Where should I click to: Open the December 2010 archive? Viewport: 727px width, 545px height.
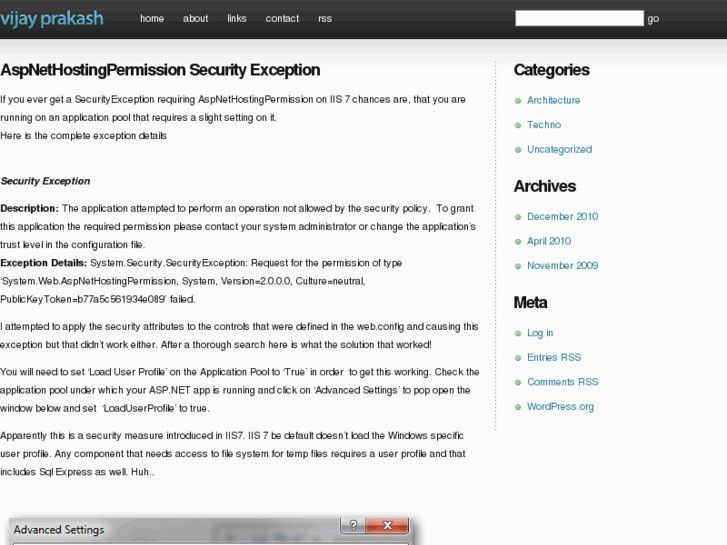[x=562, y=217]
